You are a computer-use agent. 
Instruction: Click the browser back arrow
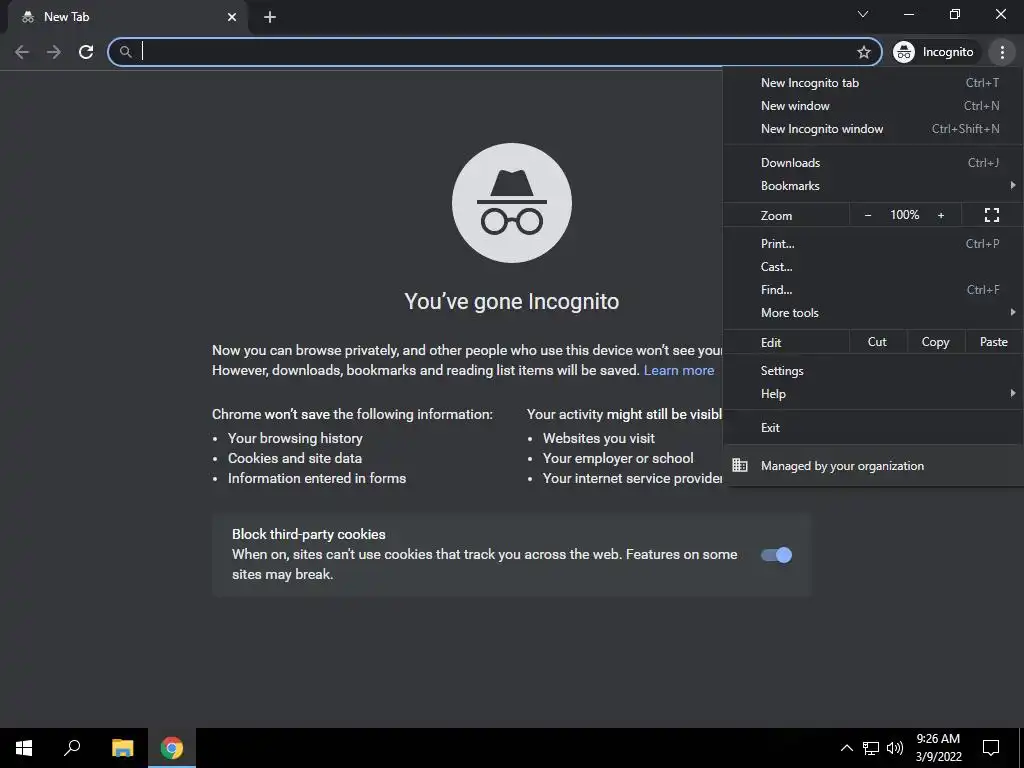pyautogui.click(x=22, y=52)
